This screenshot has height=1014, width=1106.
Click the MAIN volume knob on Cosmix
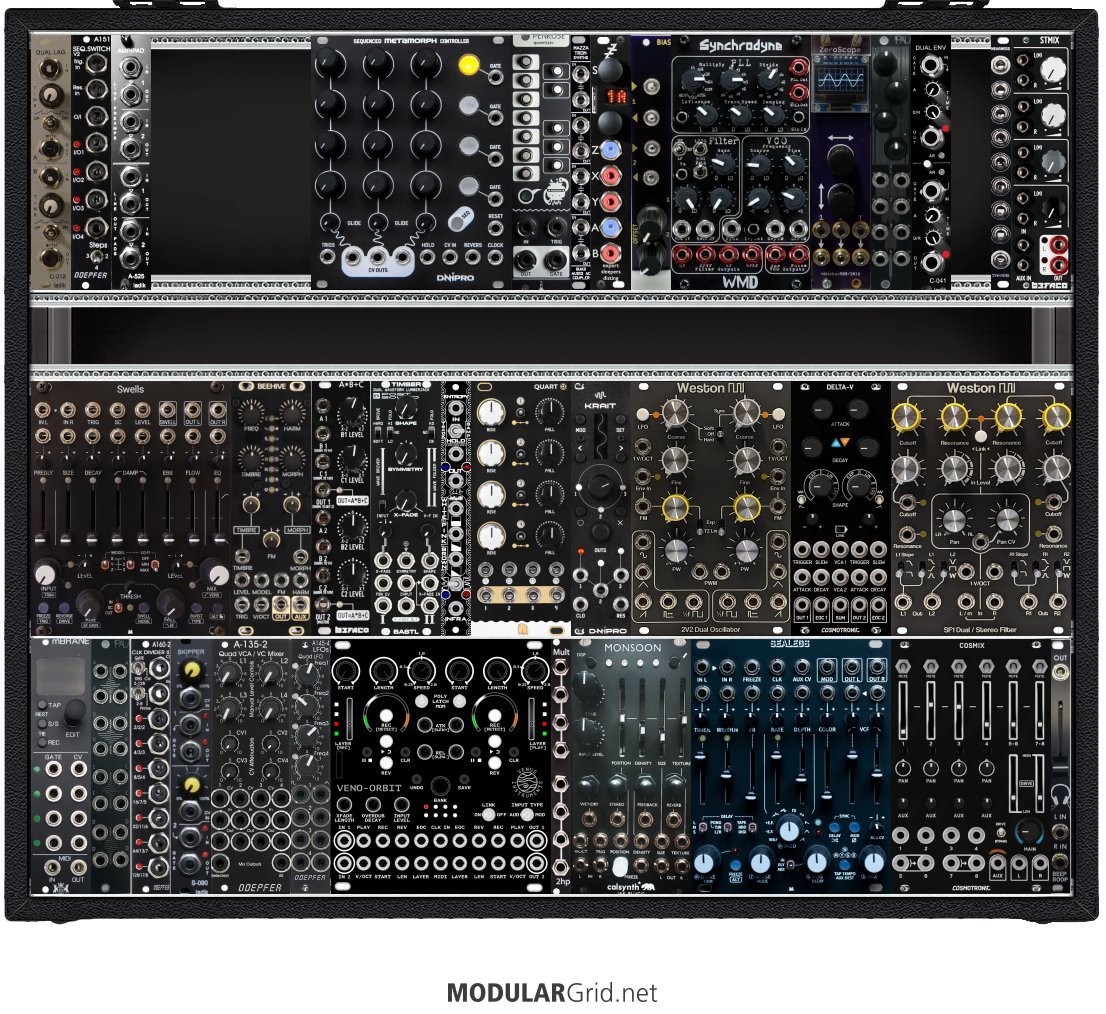click(1029, 832)
